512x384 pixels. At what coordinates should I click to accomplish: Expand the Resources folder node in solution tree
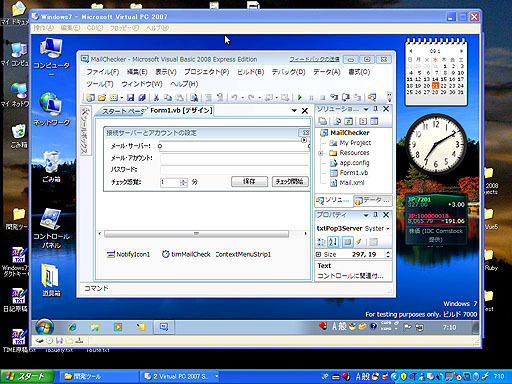tap(321, 153)
